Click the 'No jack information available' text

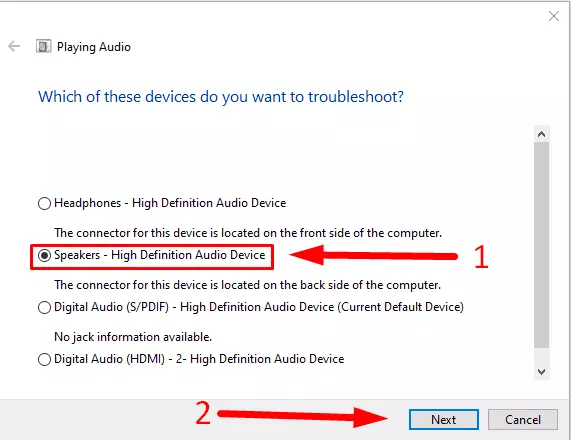[133, 337]
